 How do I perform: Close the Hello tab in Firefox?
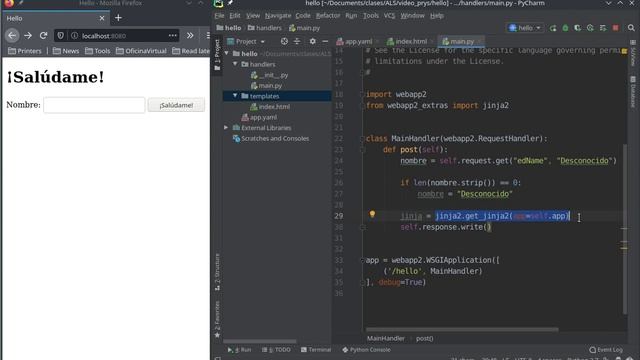click(x=102, y=18)
